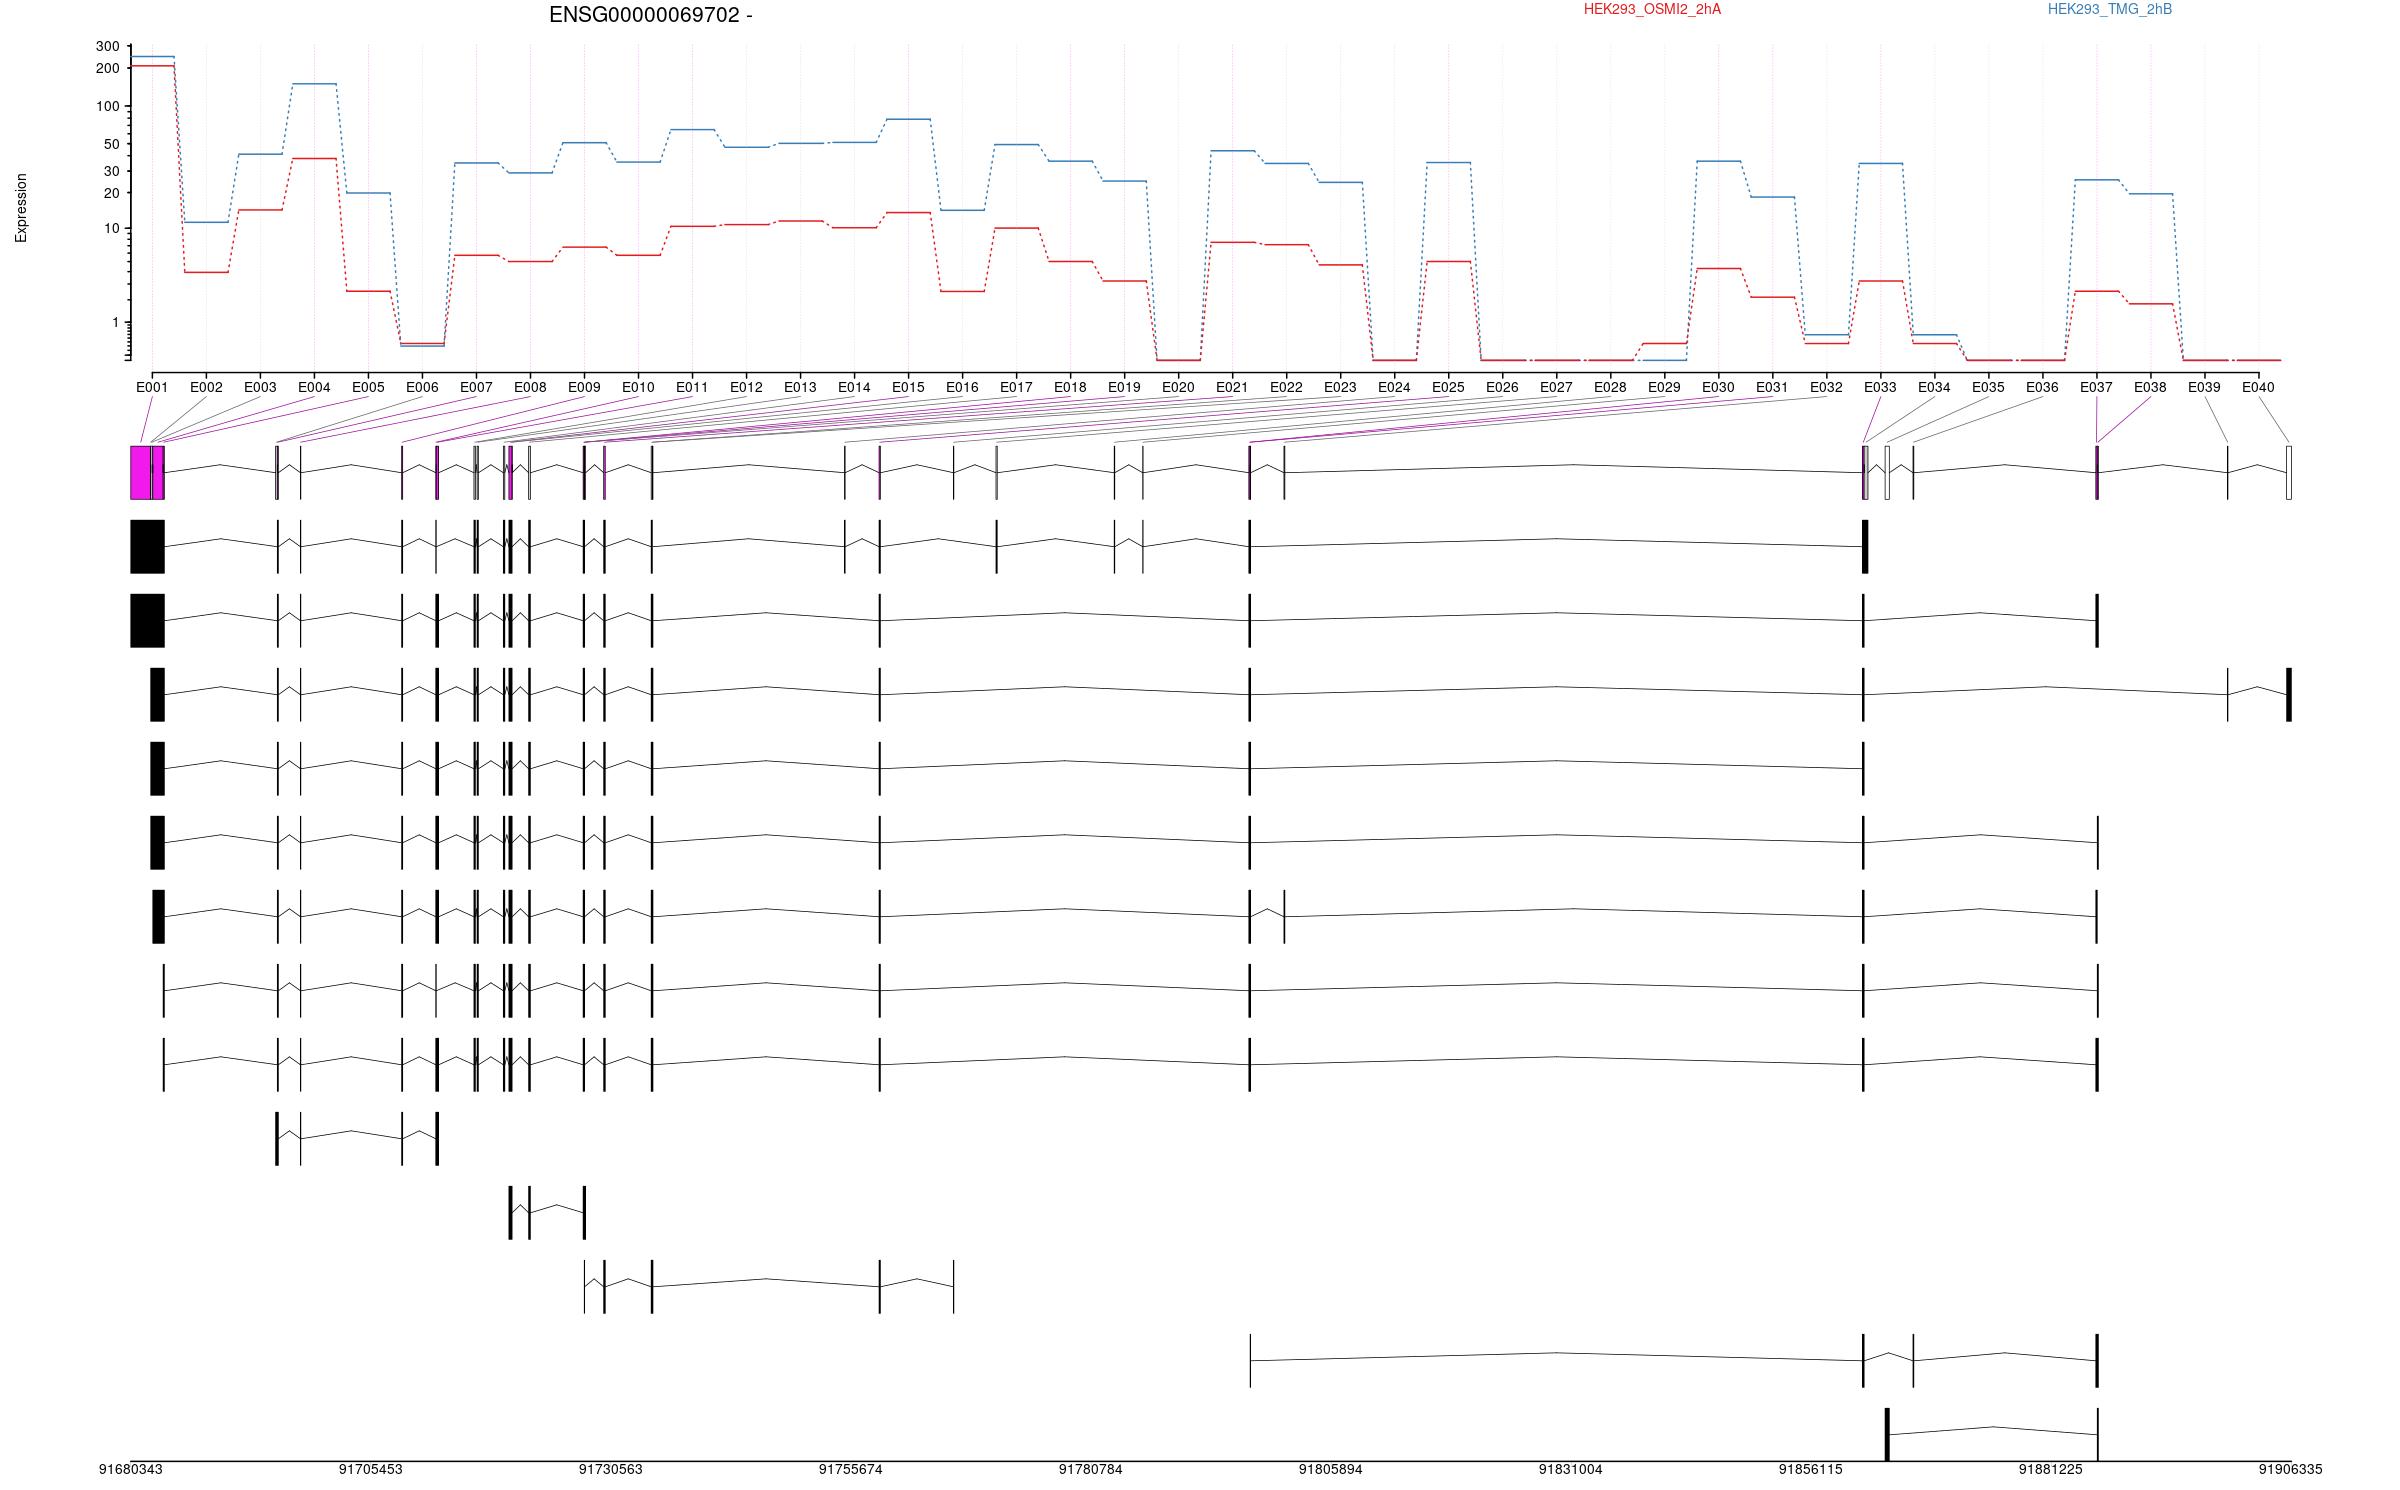Click exon label E025
This screenshot has height=1490, width=2400.
click(1448, 387)
